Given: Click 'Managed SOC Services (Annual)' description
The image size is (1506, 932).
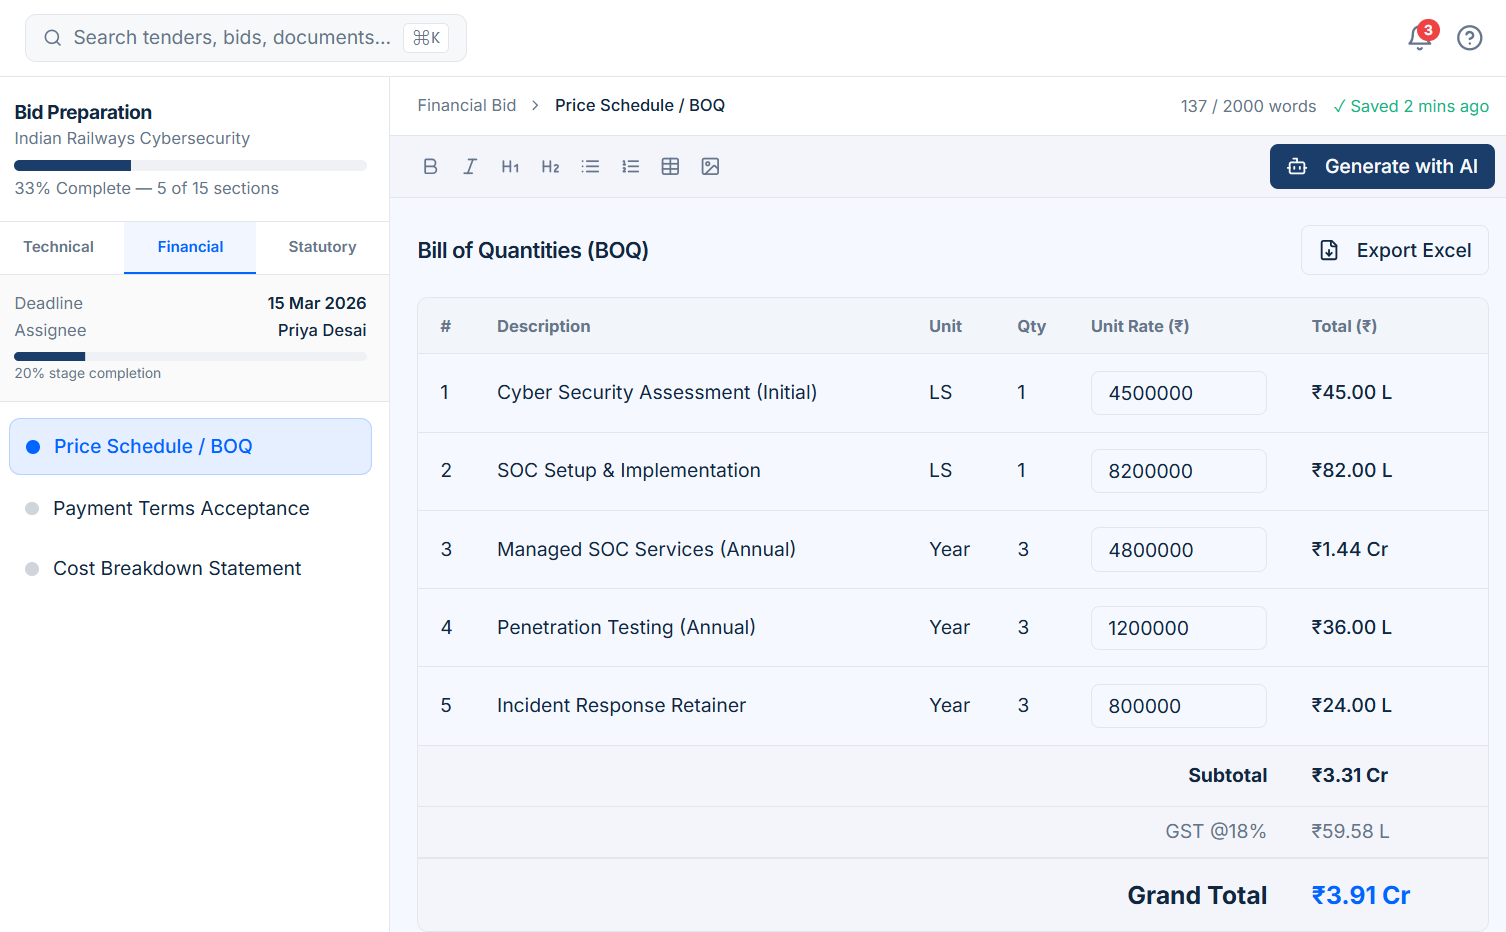Looking at the screenshot, I should click(x=646, y=549).
